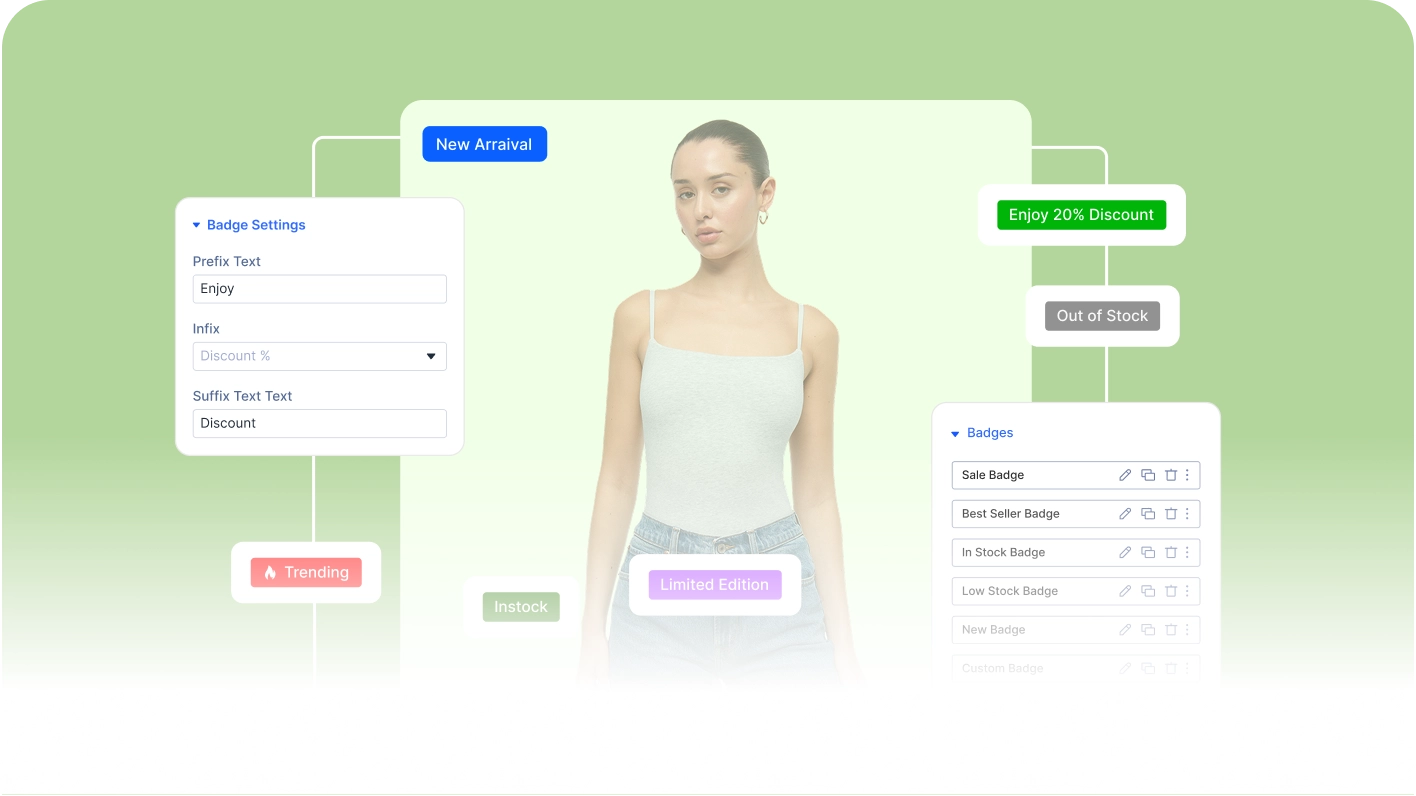
Task: Delete the Low Stock Badge
Action: click(x=1171, y=591)
